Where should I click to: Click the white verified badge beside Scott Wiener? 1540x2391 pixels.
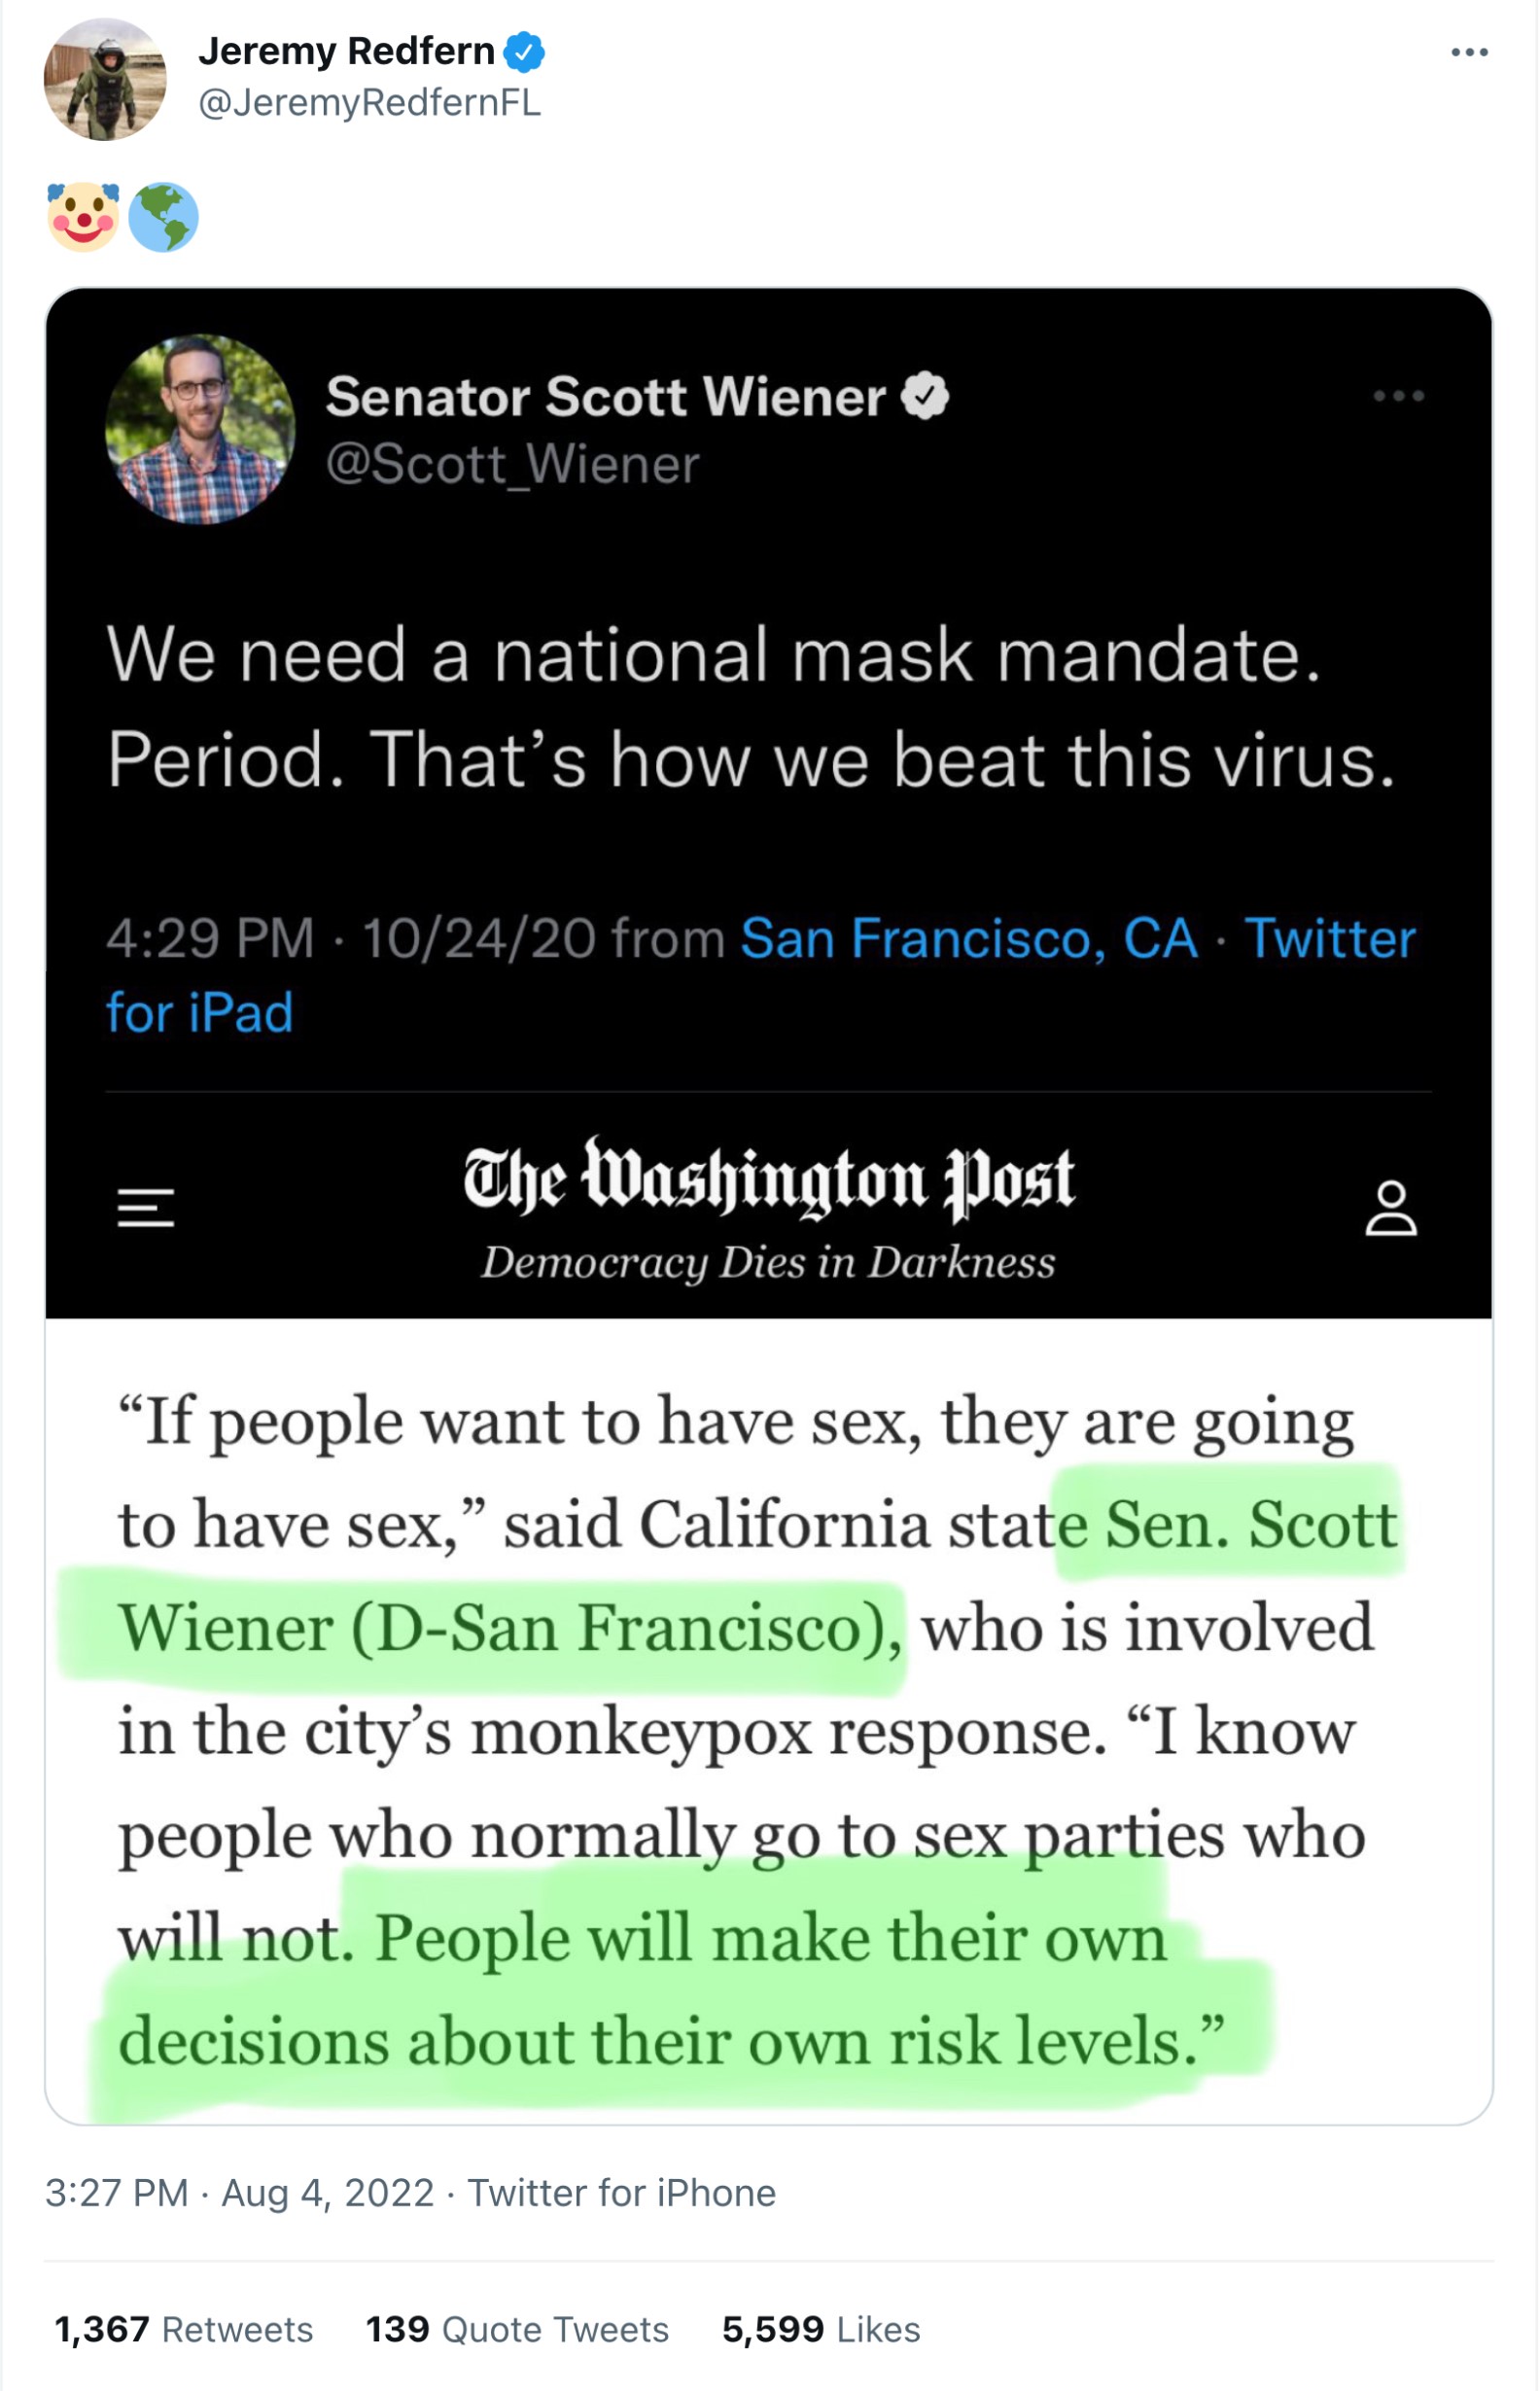925,396
